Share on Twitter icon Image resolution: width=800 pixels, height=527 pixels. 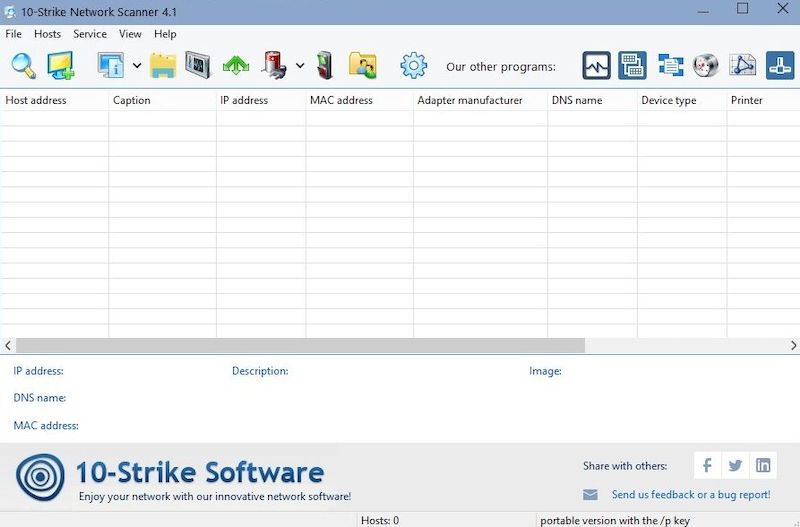[735, 465]
